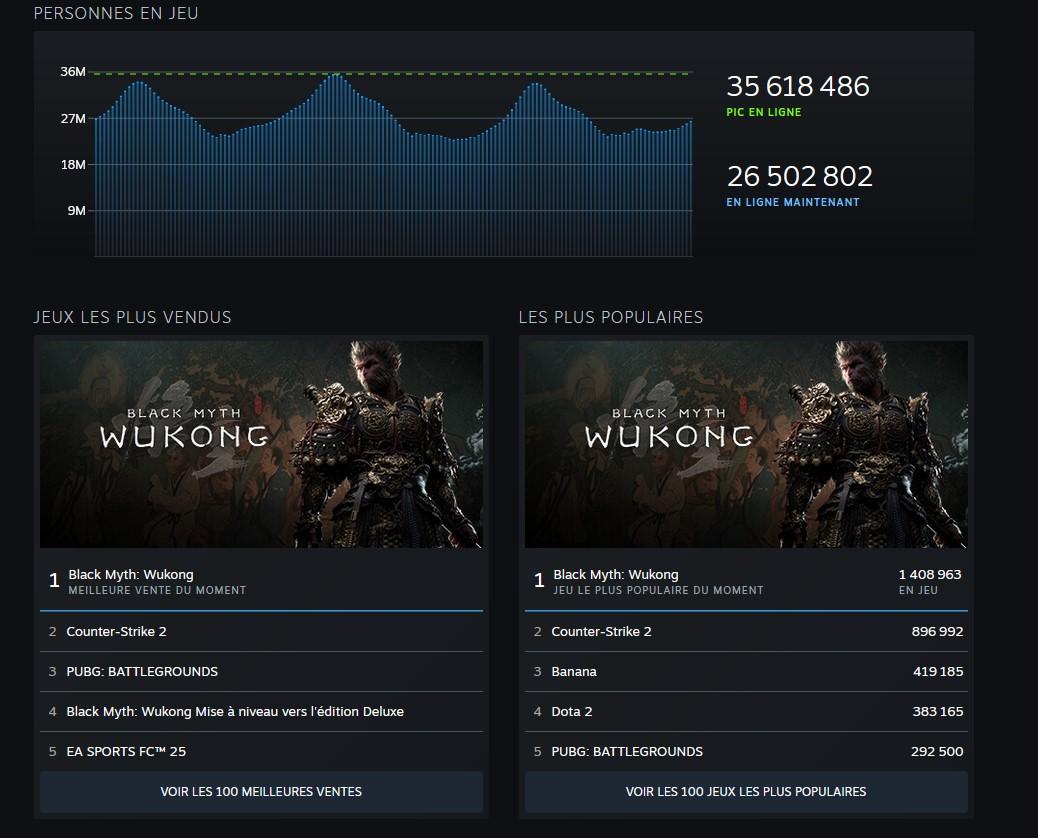
Task: Open the Voir les 100 meilleures ventes button
Action: (x=261, y=791)
